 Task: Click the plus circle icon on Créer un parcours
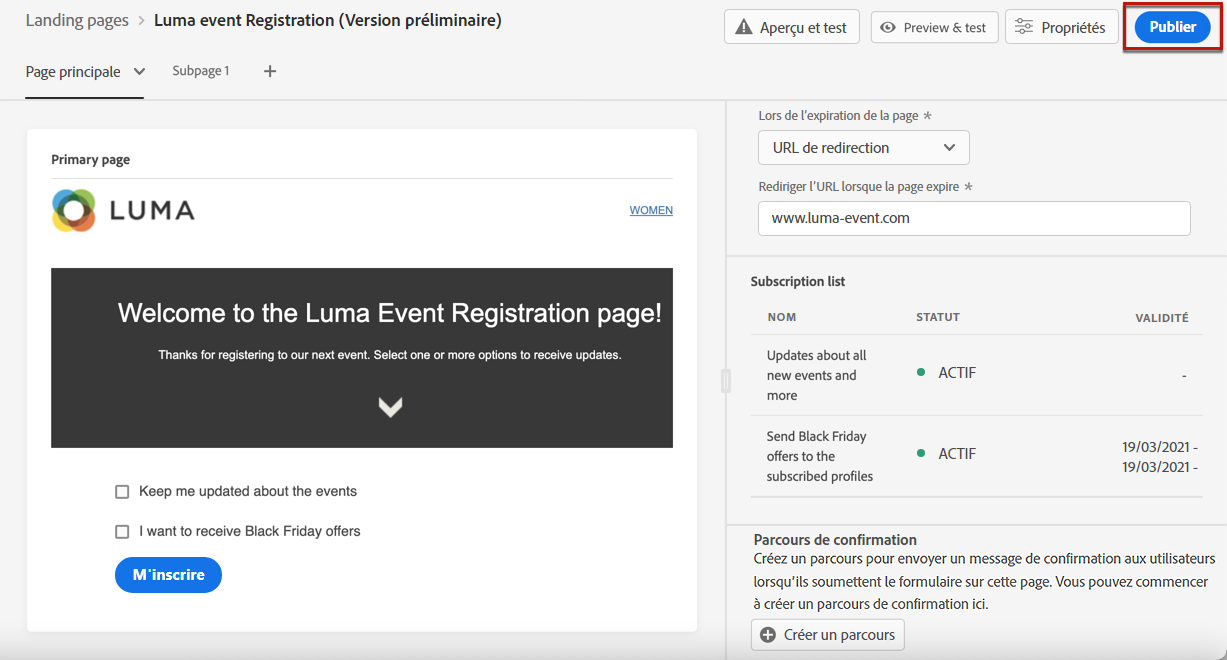[768, 635]
